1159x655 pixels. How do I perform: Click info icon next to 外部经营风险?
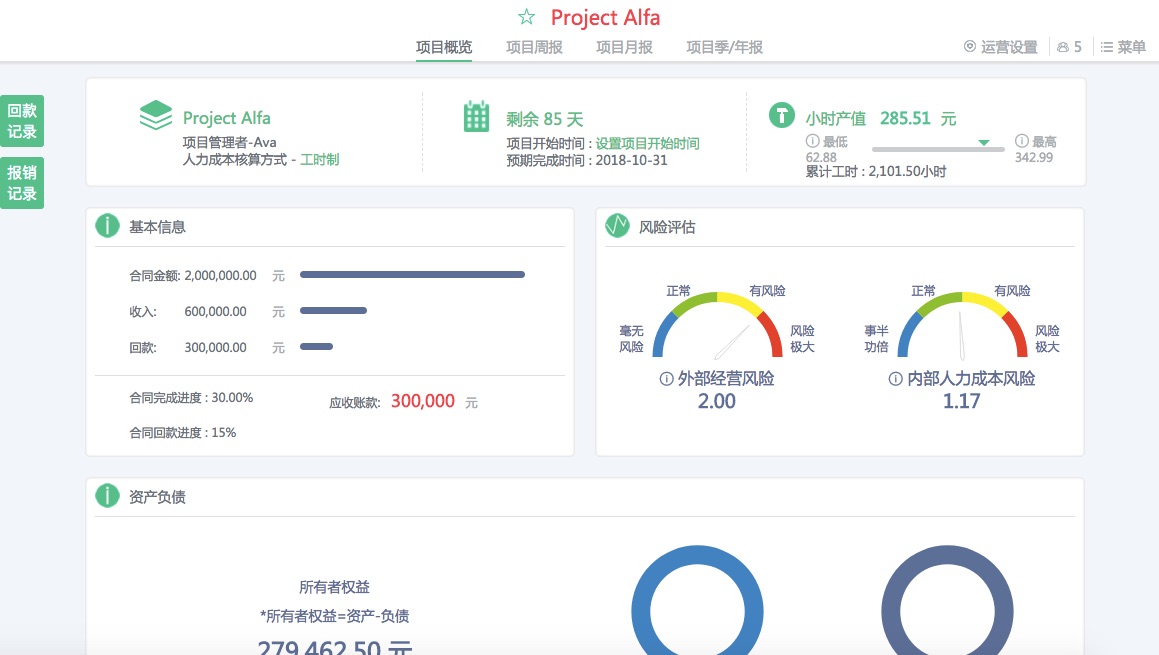tap(666, 380)
